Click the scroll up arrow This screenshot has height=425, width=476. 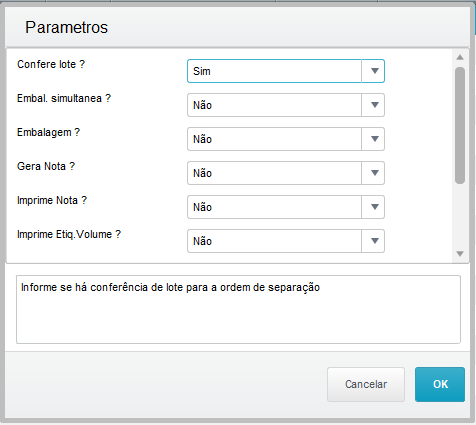coord(460,57)
